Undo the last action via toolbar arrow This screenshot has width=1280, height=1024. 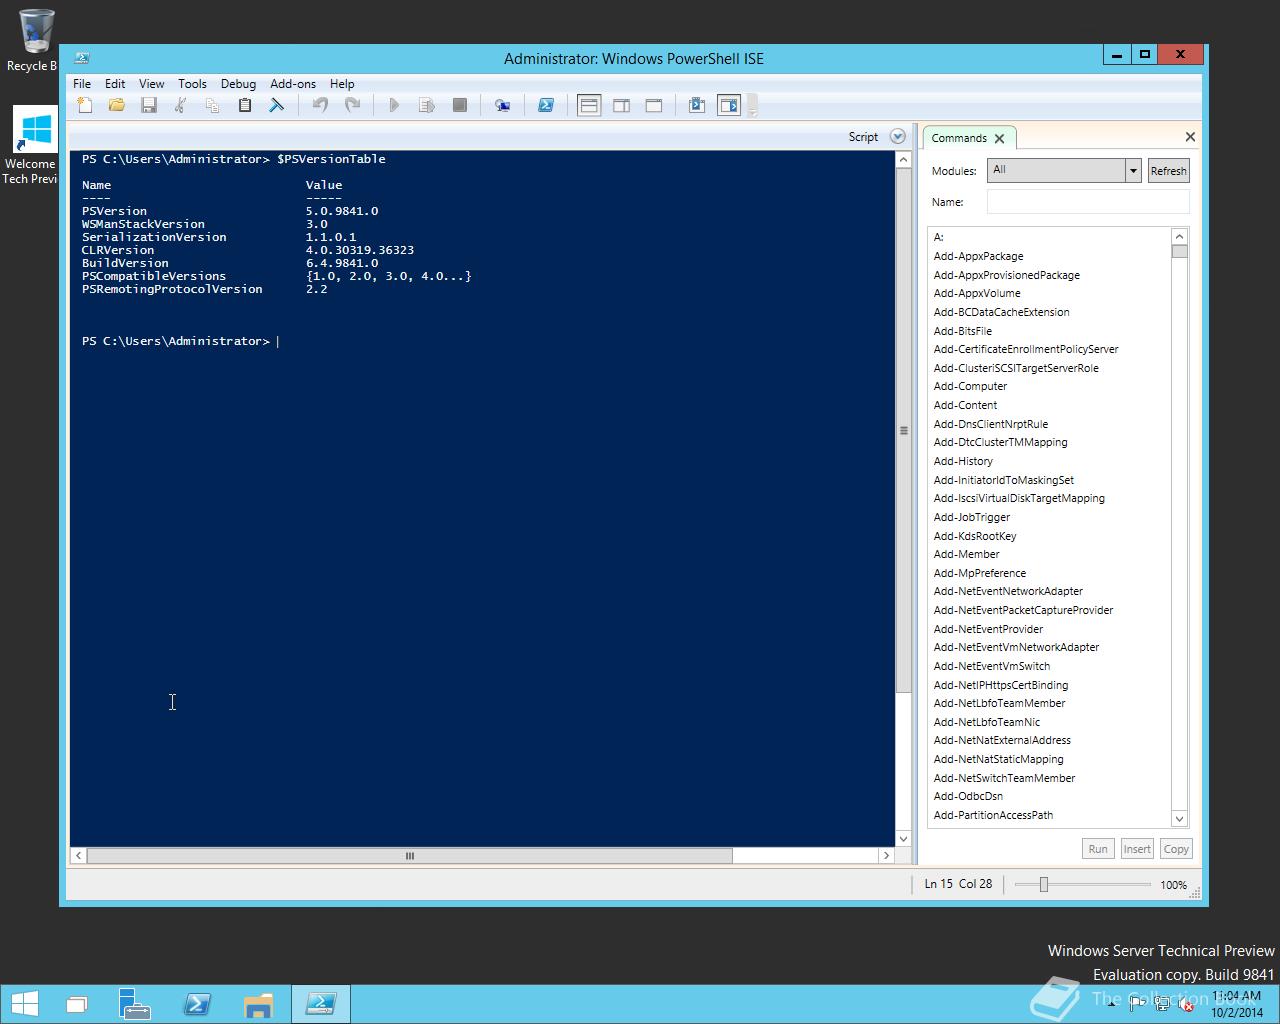(x=320, y=105)
